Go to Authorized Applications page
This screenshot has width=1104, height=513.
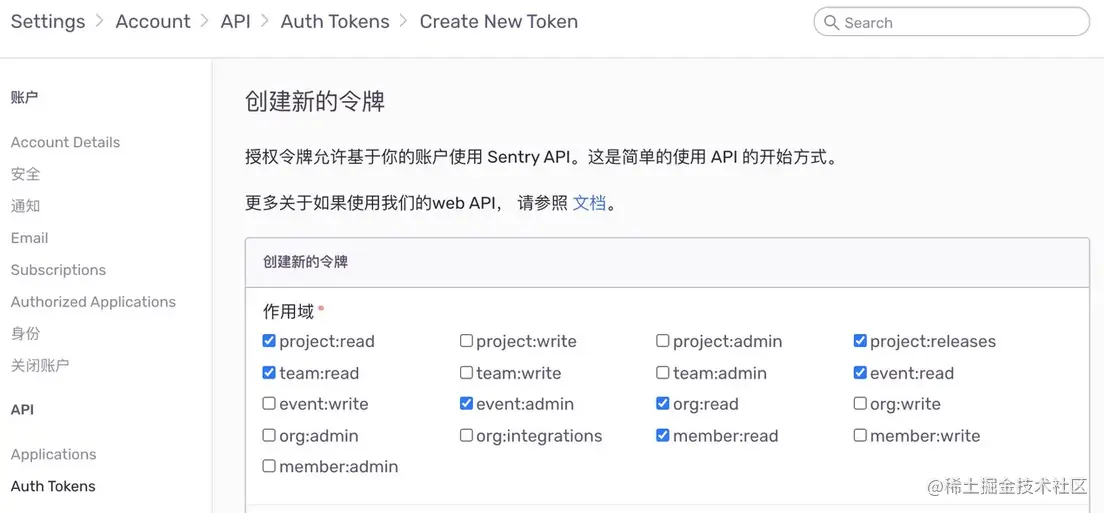[93, 302]
